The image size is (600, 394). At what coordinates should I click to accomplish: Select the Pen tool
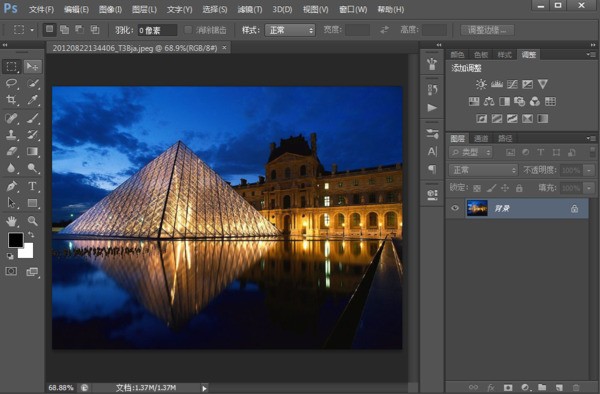11,186
